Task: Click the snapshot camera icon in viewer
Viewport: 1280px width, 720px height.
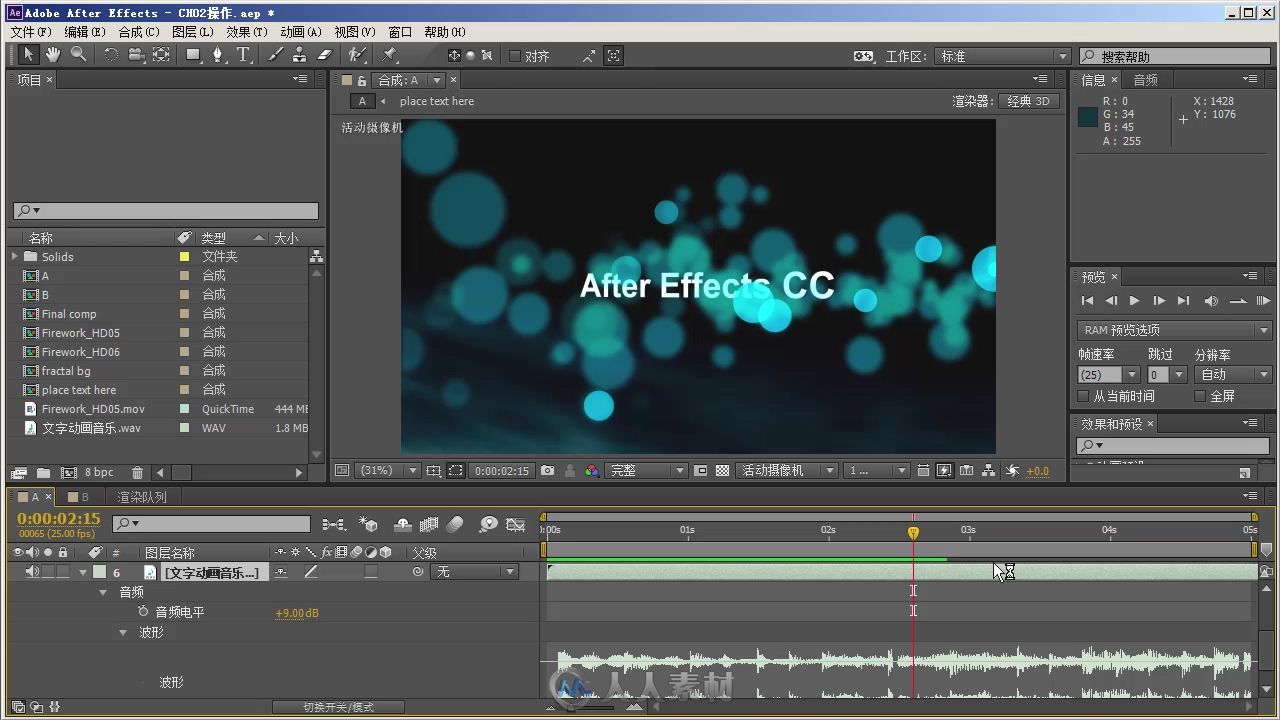Action: point(547,470)
